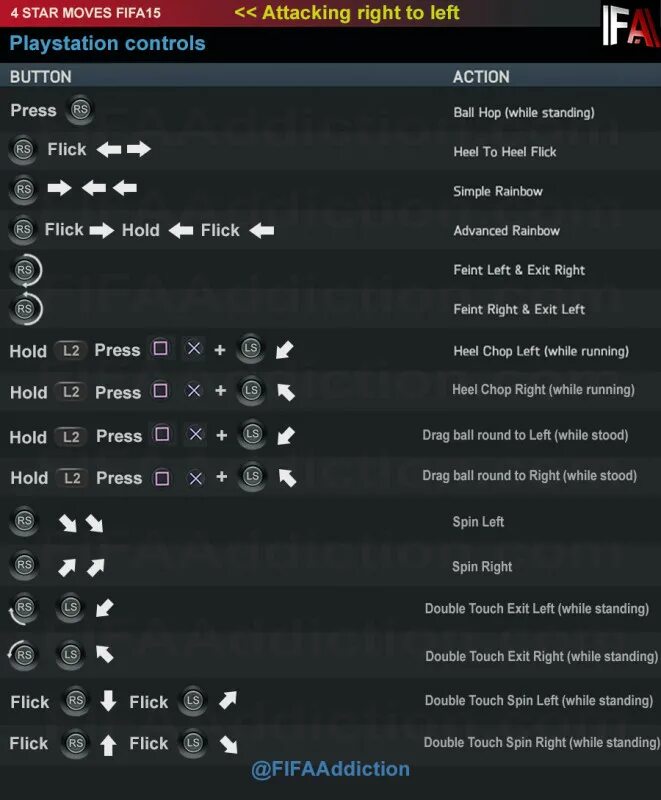Click the X button icon in Drag ball round to Left row

(195, 435)
